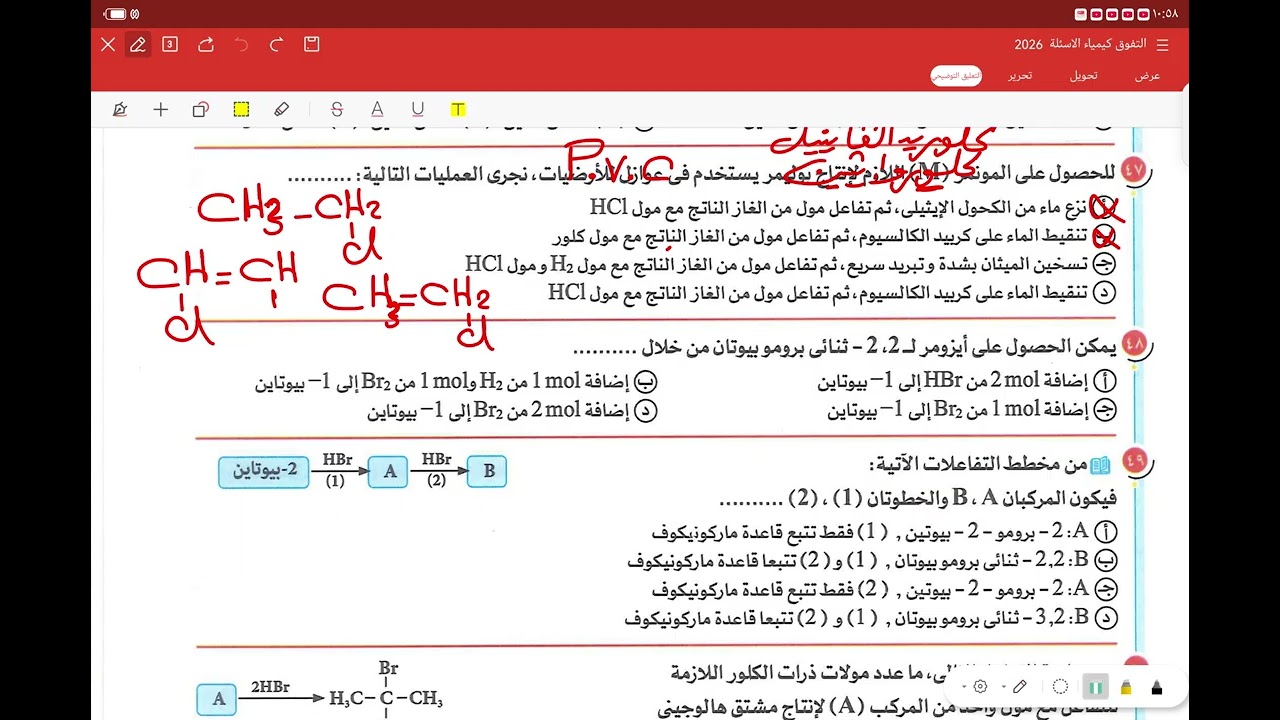This screenshot has width=1280, height=720.
Task: Select the shapes tool icon
Action: (200, 110)
